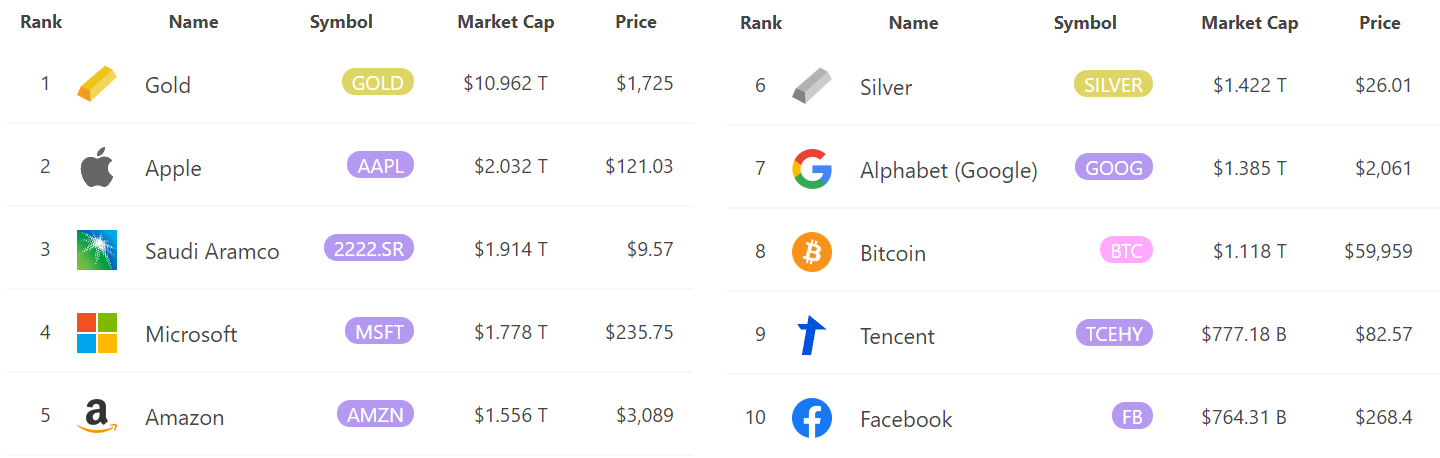1440x458 pixels.
Task: Select the yellow GOLD symbol tag
Action: coord(378,82)
